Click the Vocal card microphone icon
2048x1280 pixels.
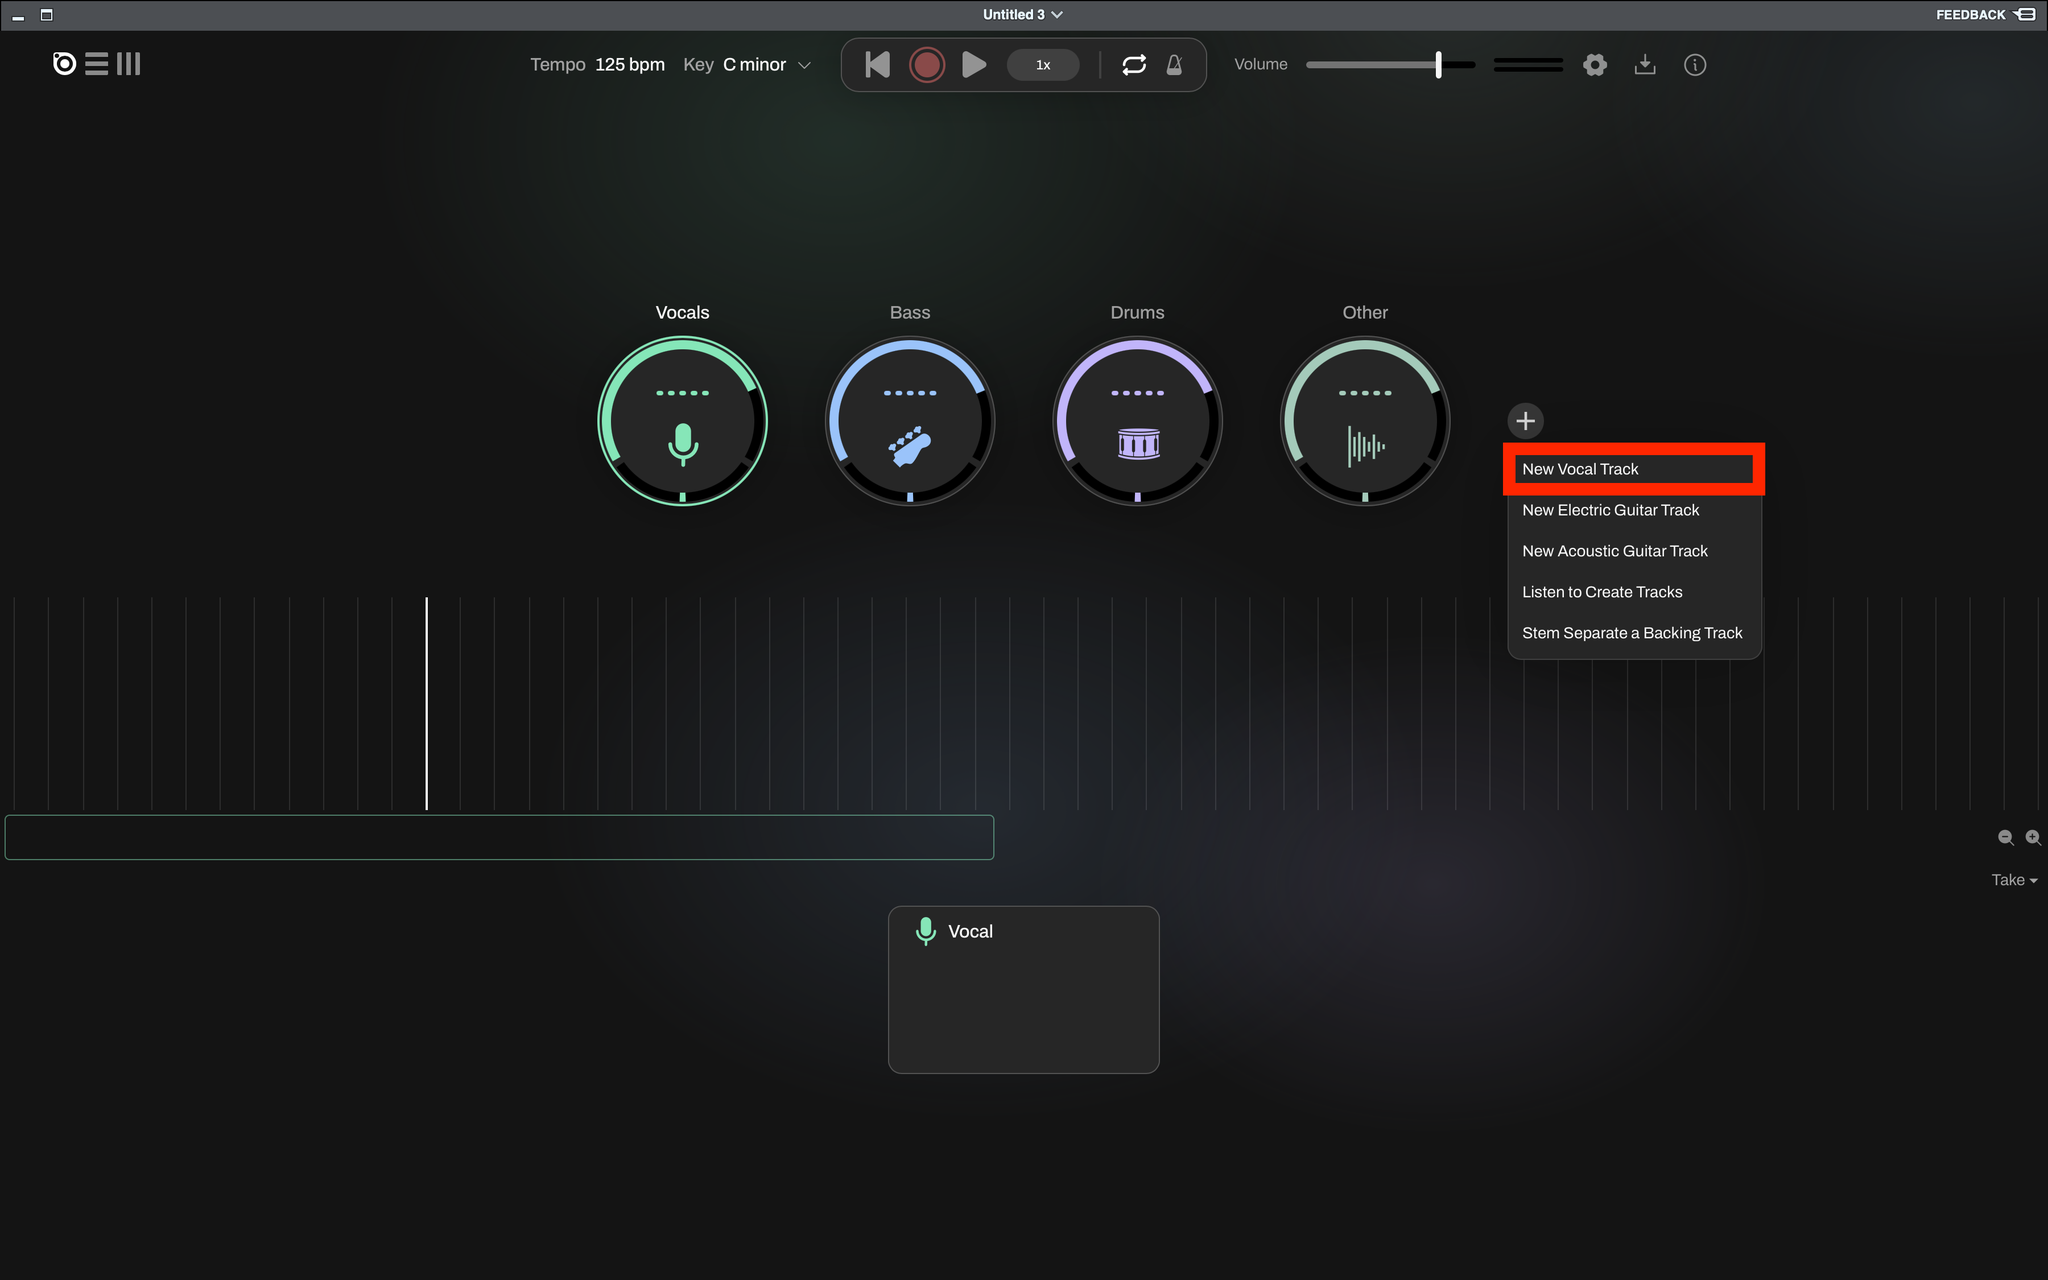tap(926, 931)
